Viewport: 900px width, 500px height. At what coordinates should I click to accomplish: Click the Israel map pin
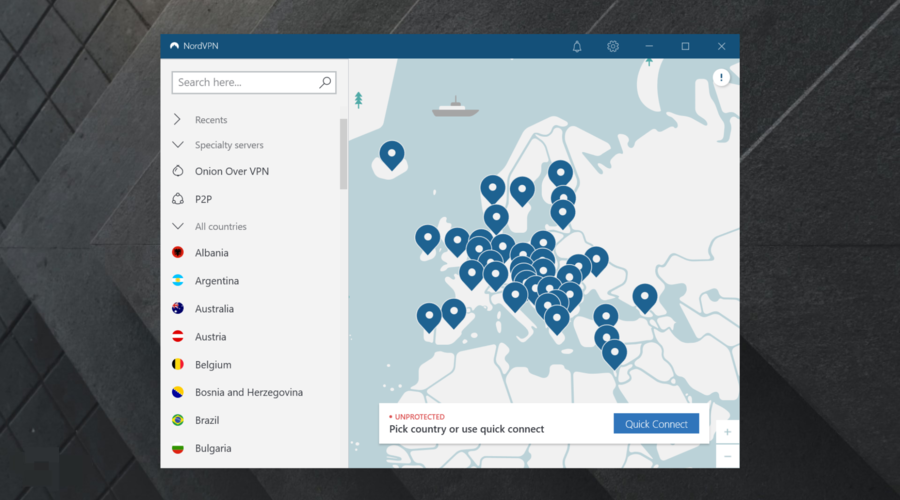pyautogui.click(x=614, y=353)
